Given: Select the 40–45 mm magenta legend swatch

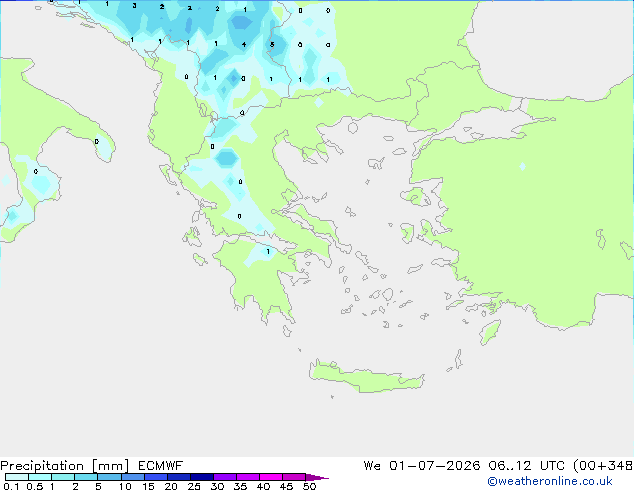Looking at the screenshot, I should point(271,477).
